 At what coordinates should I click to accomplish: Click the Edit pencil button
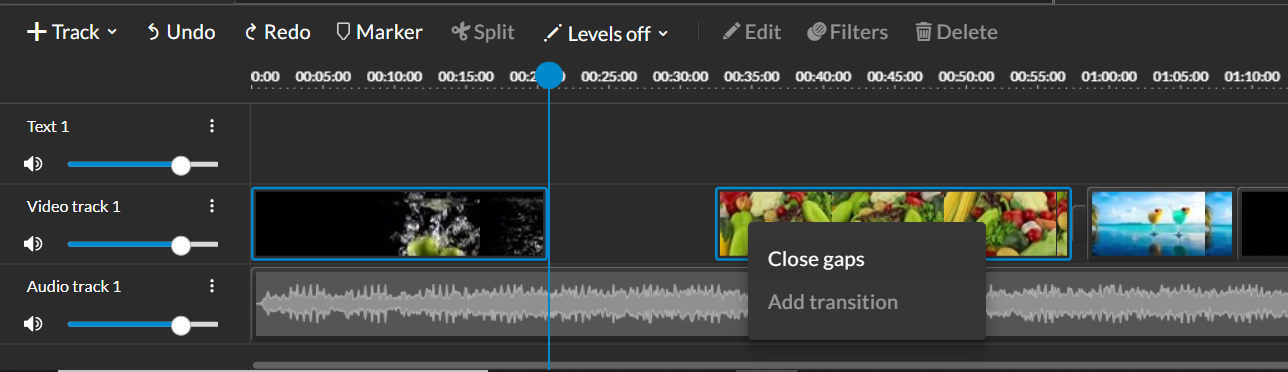click(x=751, y=32)
